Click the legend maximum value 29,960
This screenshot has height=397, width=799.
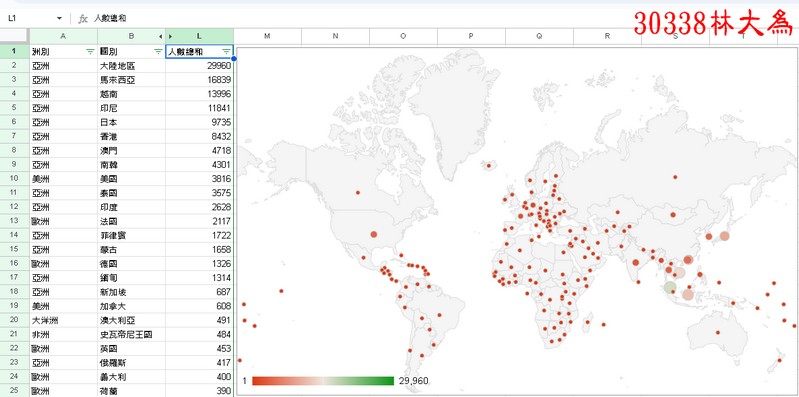tap(413, 381)
